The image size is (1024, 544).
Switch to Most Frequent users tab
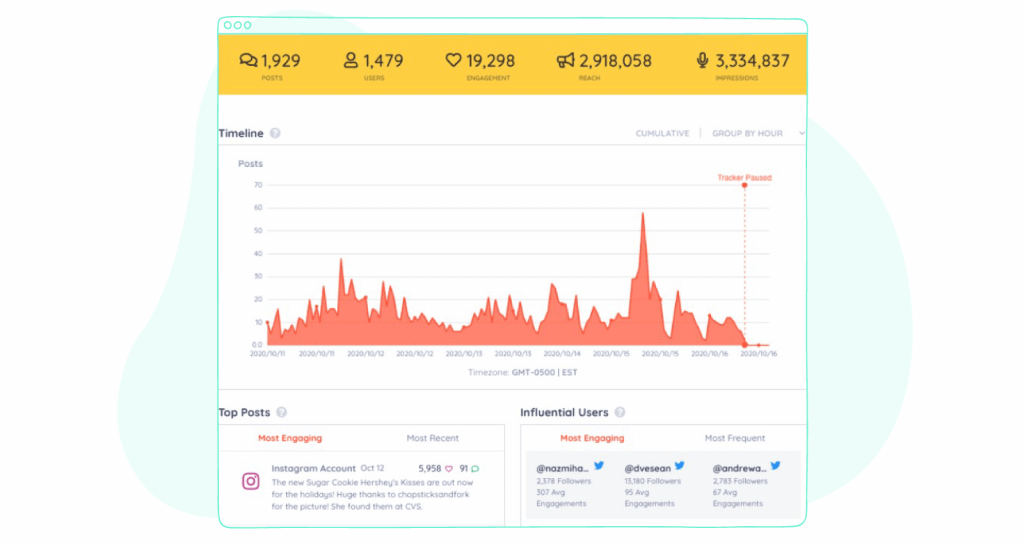(735, 438)
